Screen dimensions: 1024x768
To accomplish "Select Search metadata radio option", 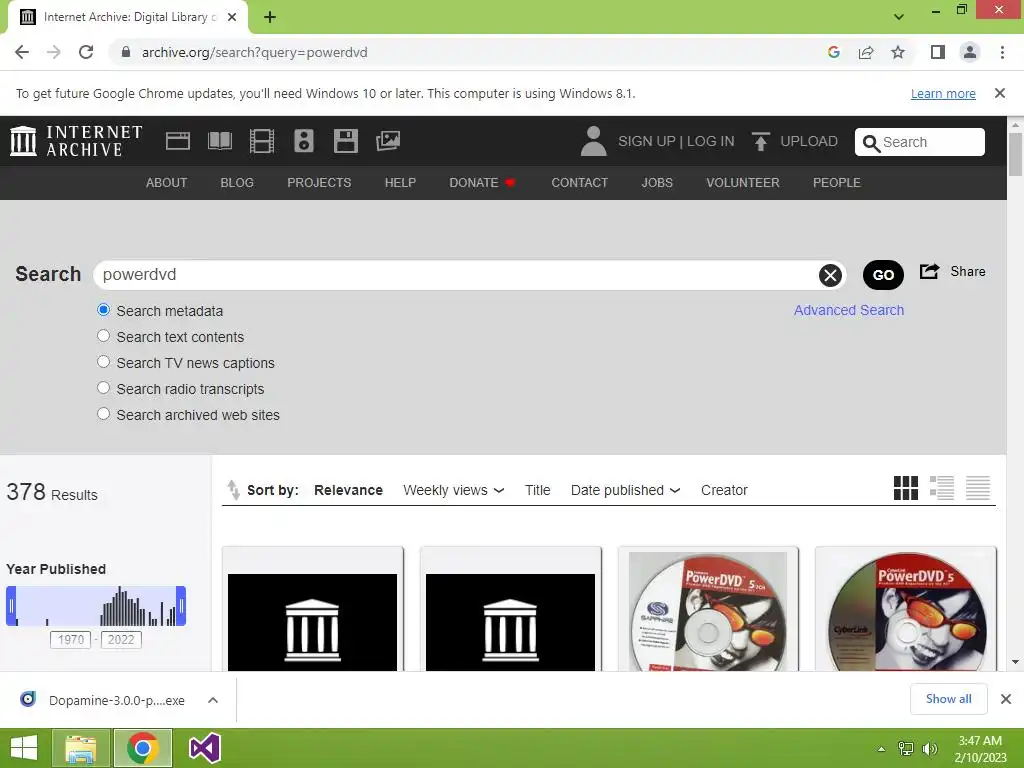I will pos(103,310).
